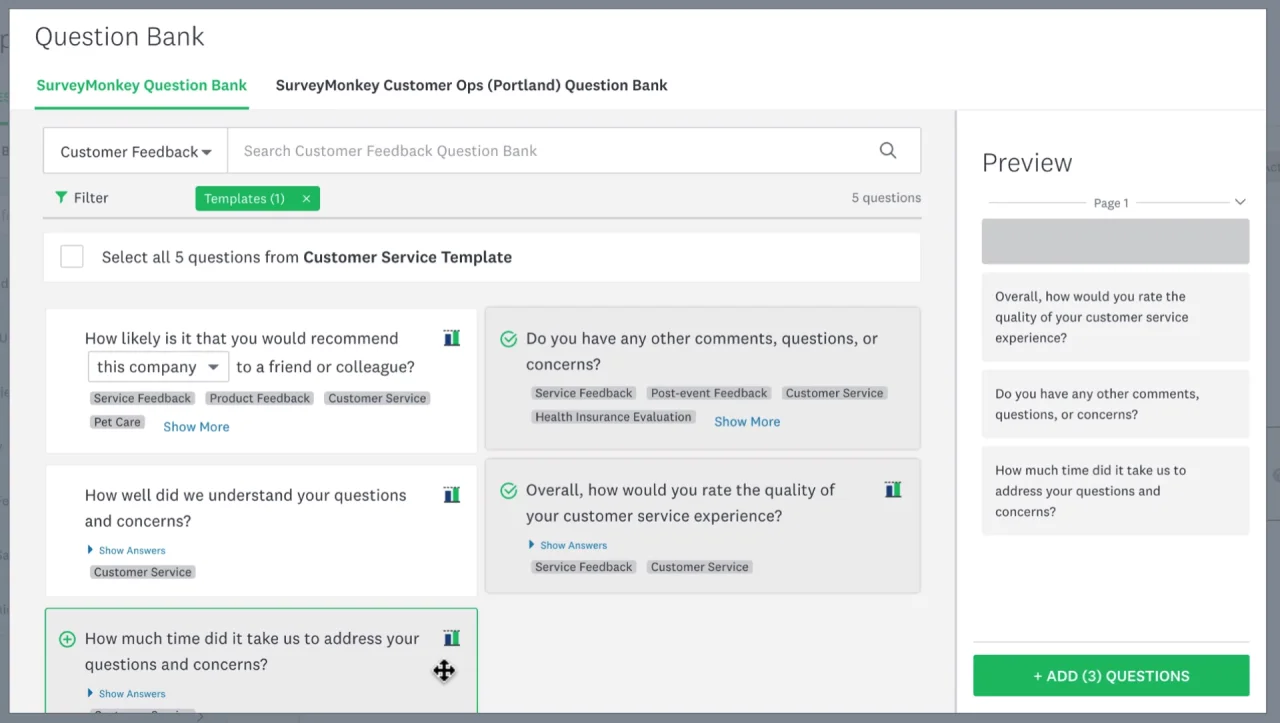Click Show More under 'Do you have any other comments'
Viewport: 1280px width, 723px height.
[747, 422]
